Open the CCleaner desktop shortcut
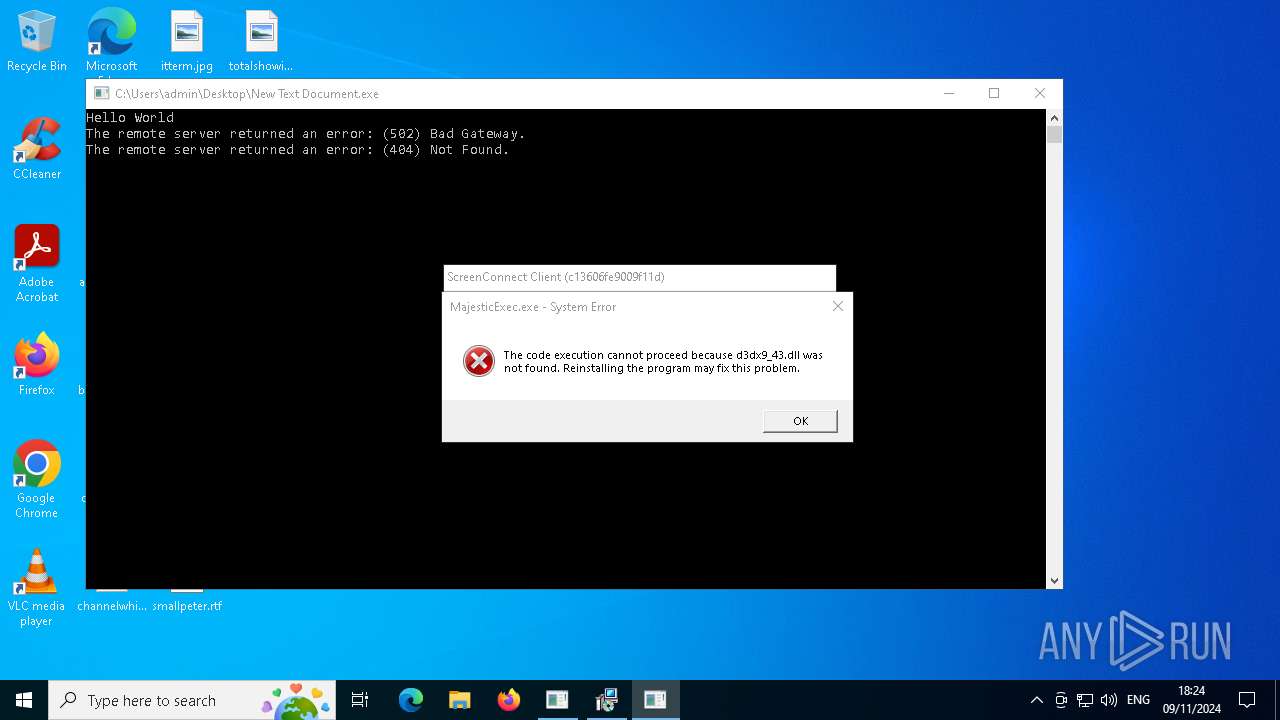 pyautogui.click(x=37, y=149)
